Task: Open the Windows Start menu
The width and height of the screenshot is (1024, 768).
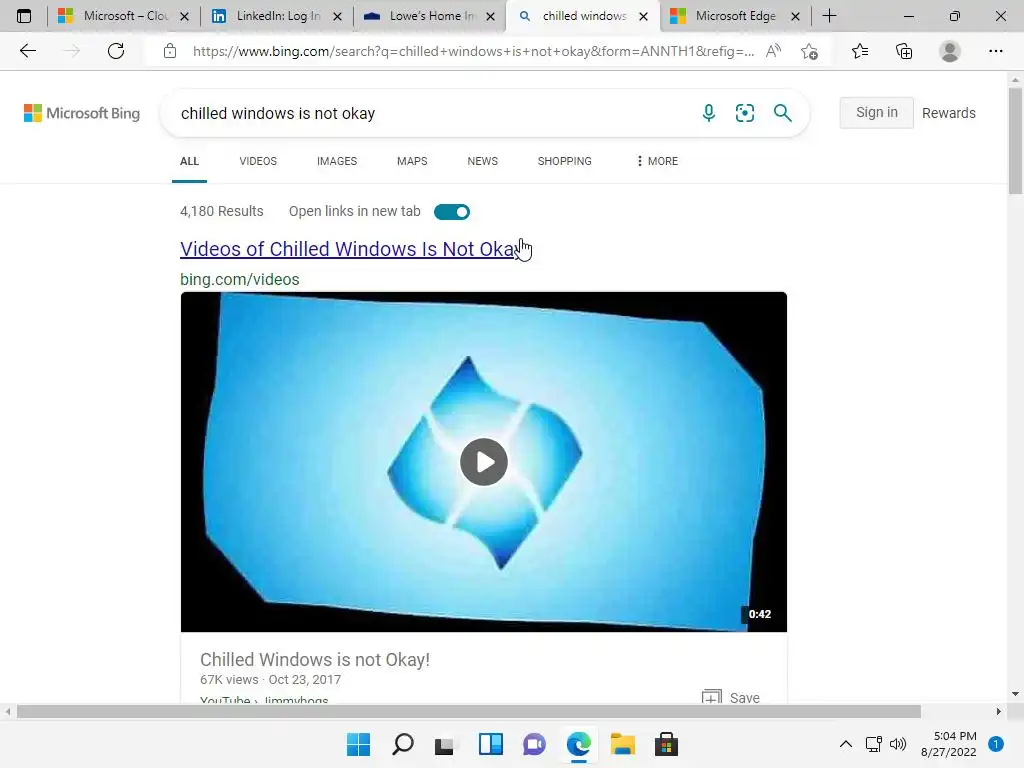Action: coord(358,744)
